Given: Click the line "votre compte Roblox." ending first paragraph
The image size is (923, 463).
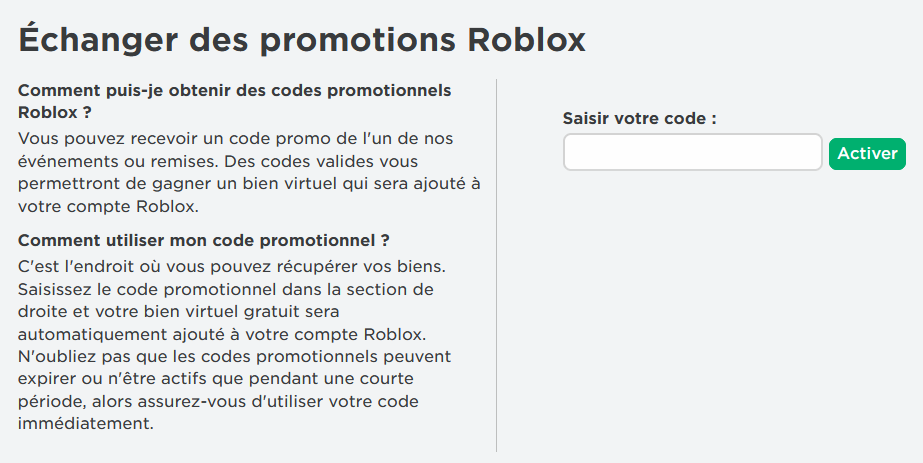Looking at the screenshot, I should tap(109, 207).
